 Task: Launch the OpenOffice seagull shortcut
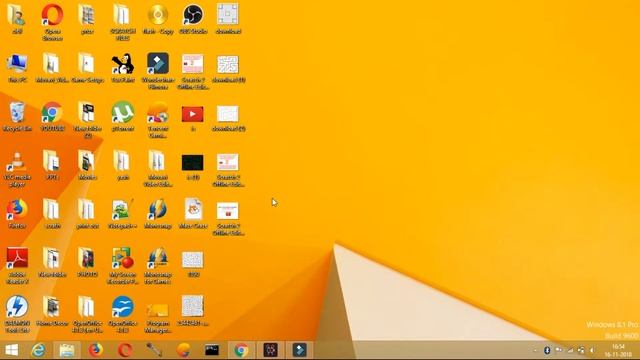122,307
